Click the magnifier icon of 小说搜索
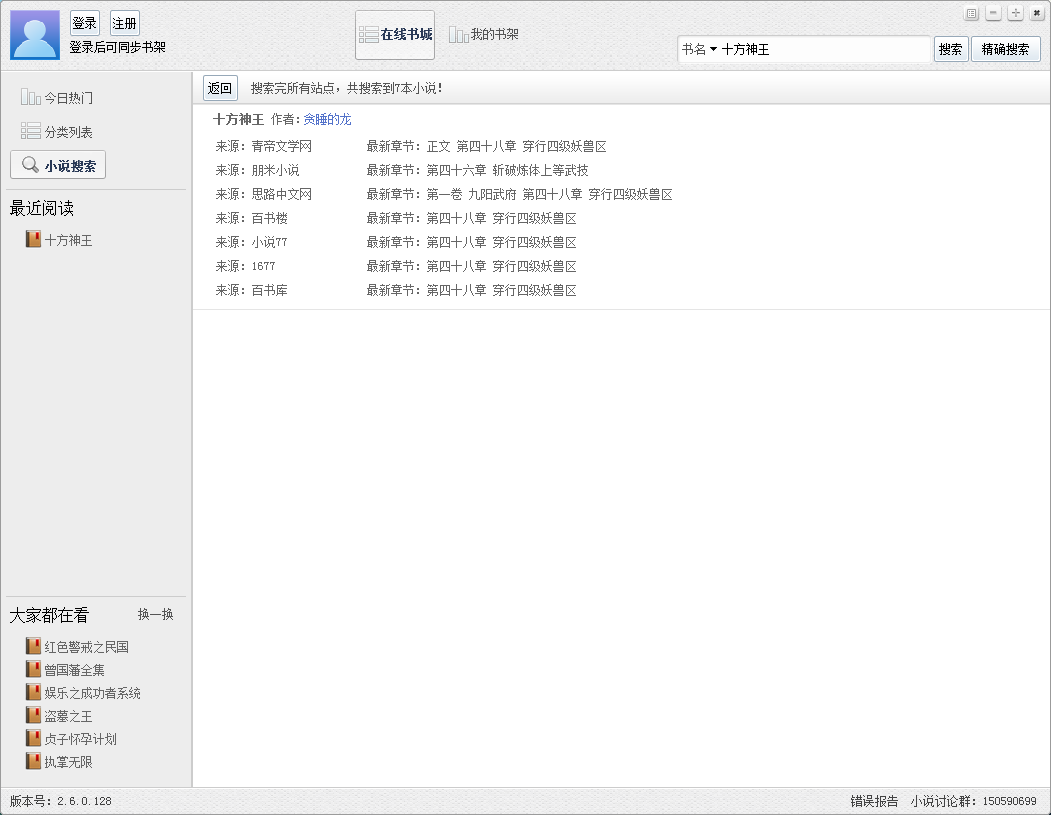The height and width of the screenshot is (815, 1051). [30, 165]
